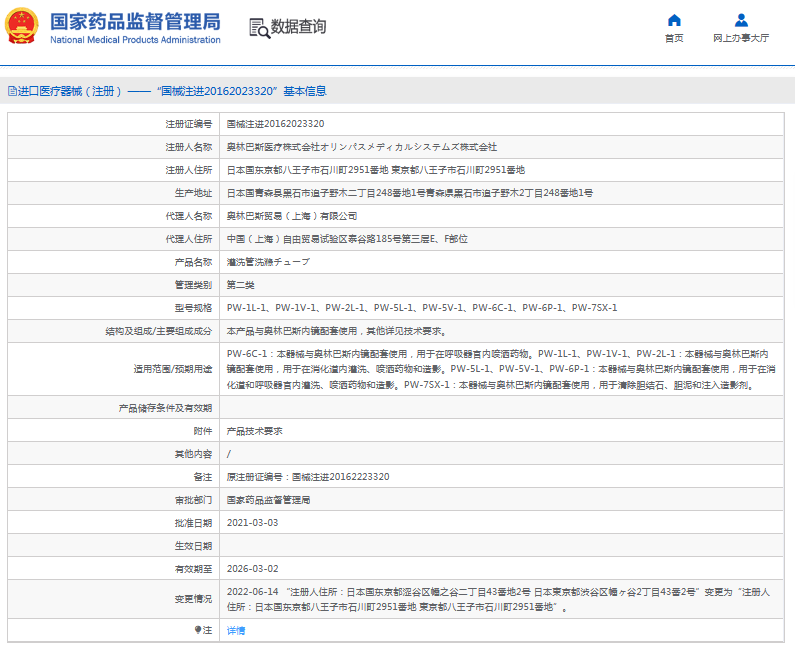The image size is (795, 650).
Task: Click the 生产地址 label
Action: pyautogui.click(x=193, y=193)
